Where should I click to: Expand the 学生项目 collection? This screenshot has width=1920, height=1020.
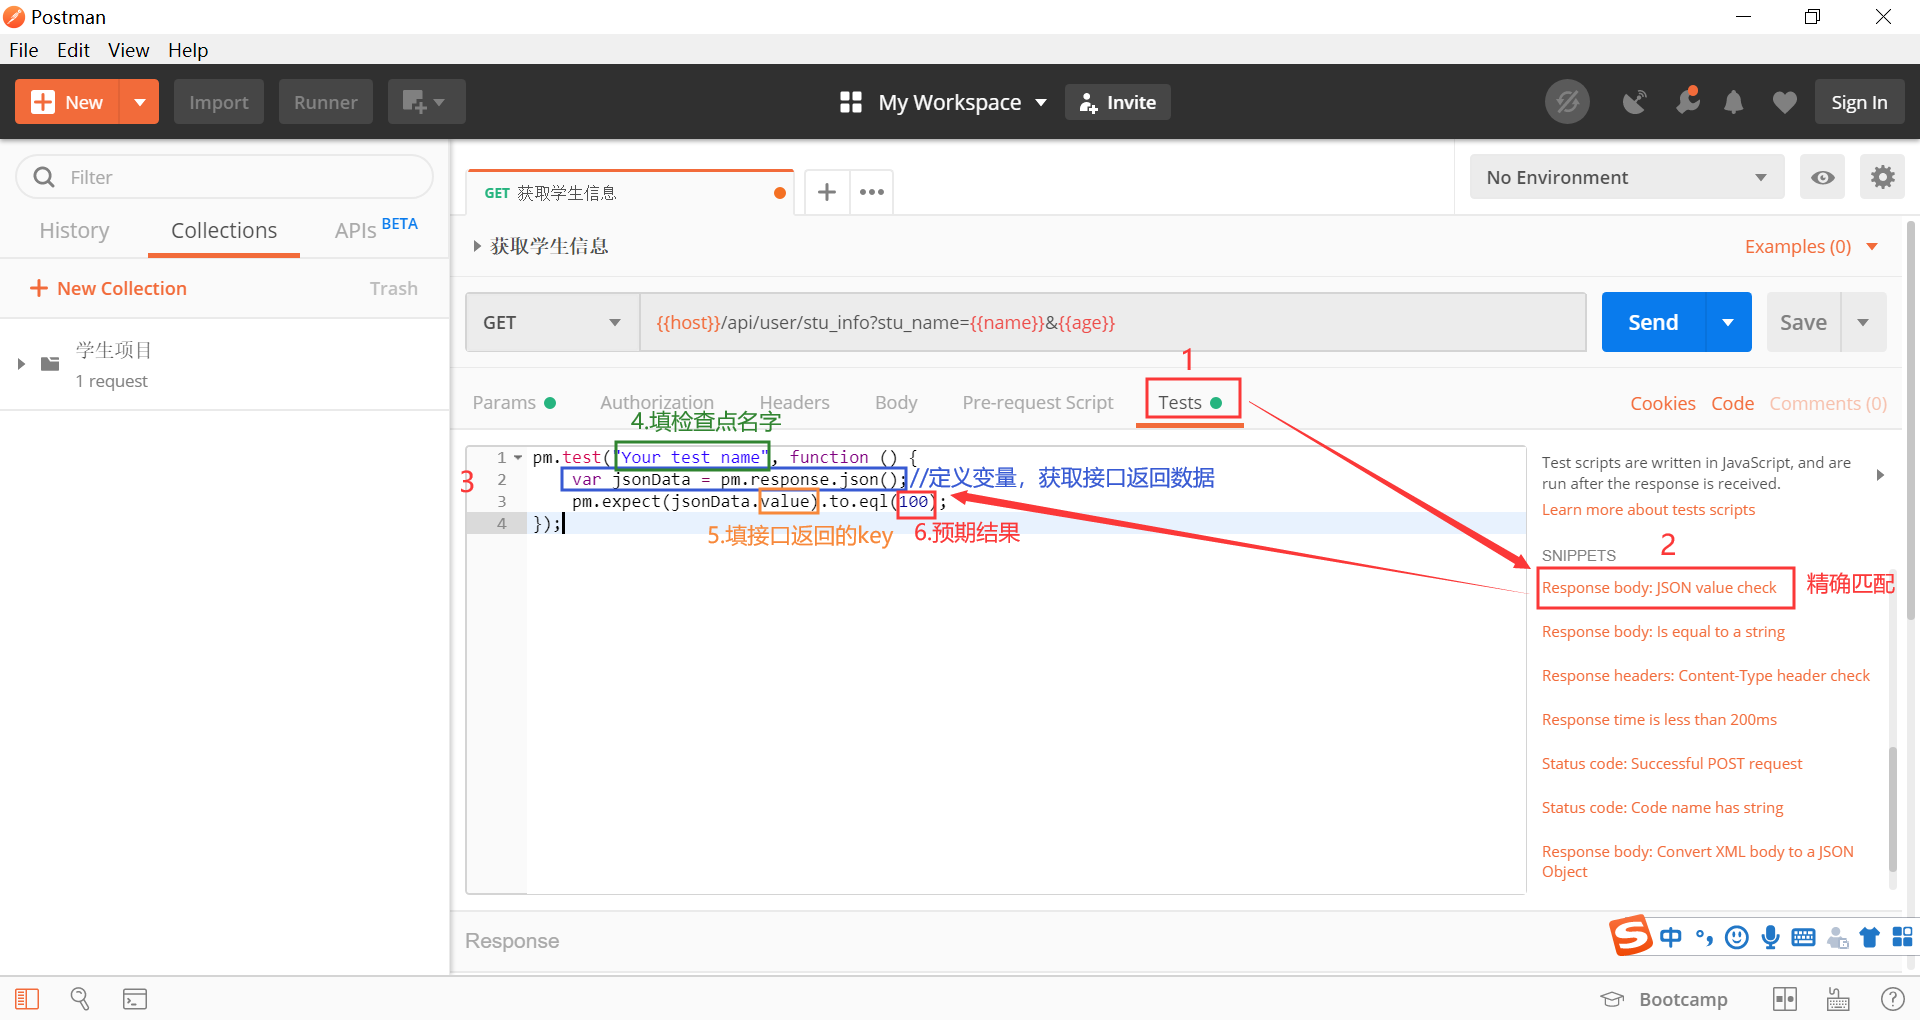[x=21, y=364]
